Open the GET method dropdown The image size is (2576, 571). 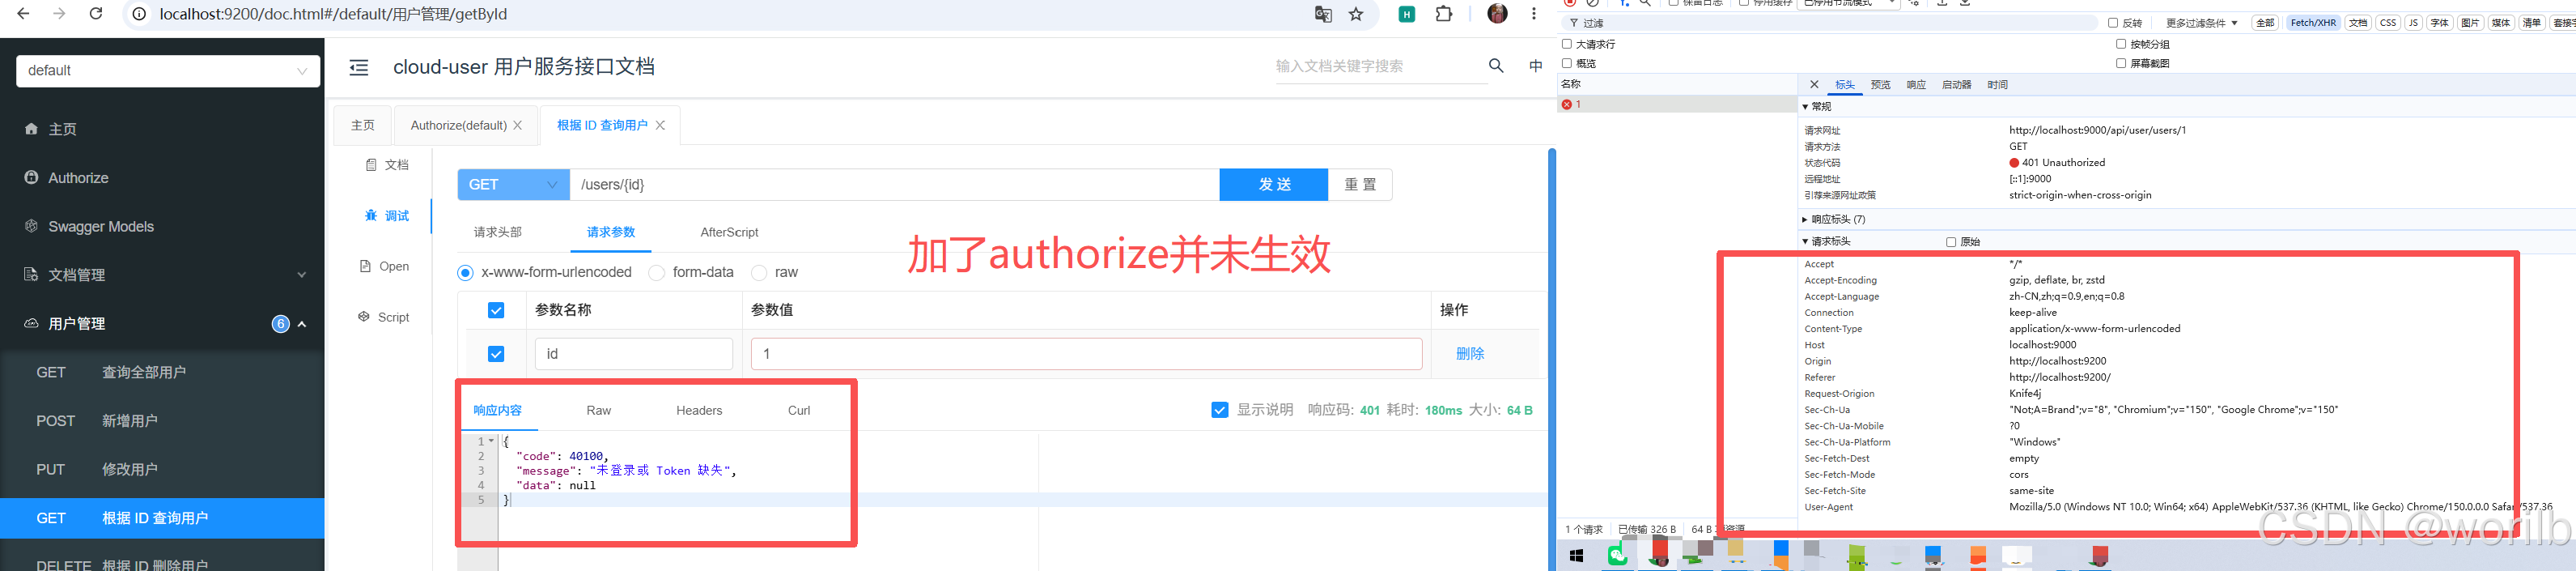click(513, 185)
